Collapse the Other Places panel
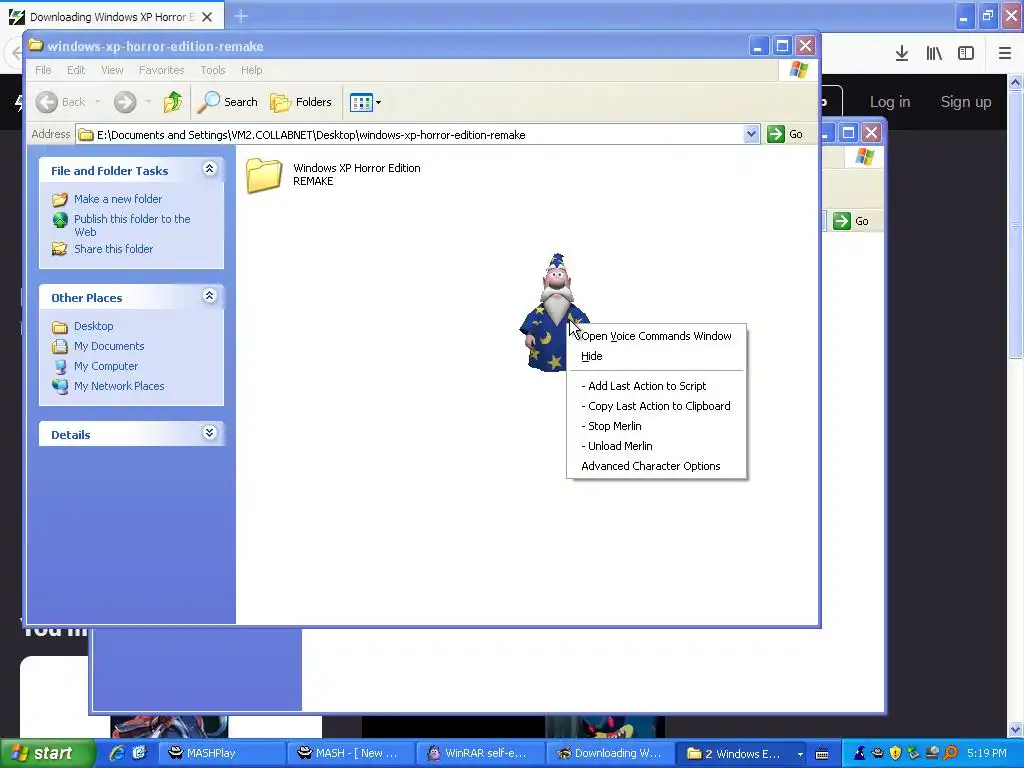1024x768 pixels. (209, 296)
